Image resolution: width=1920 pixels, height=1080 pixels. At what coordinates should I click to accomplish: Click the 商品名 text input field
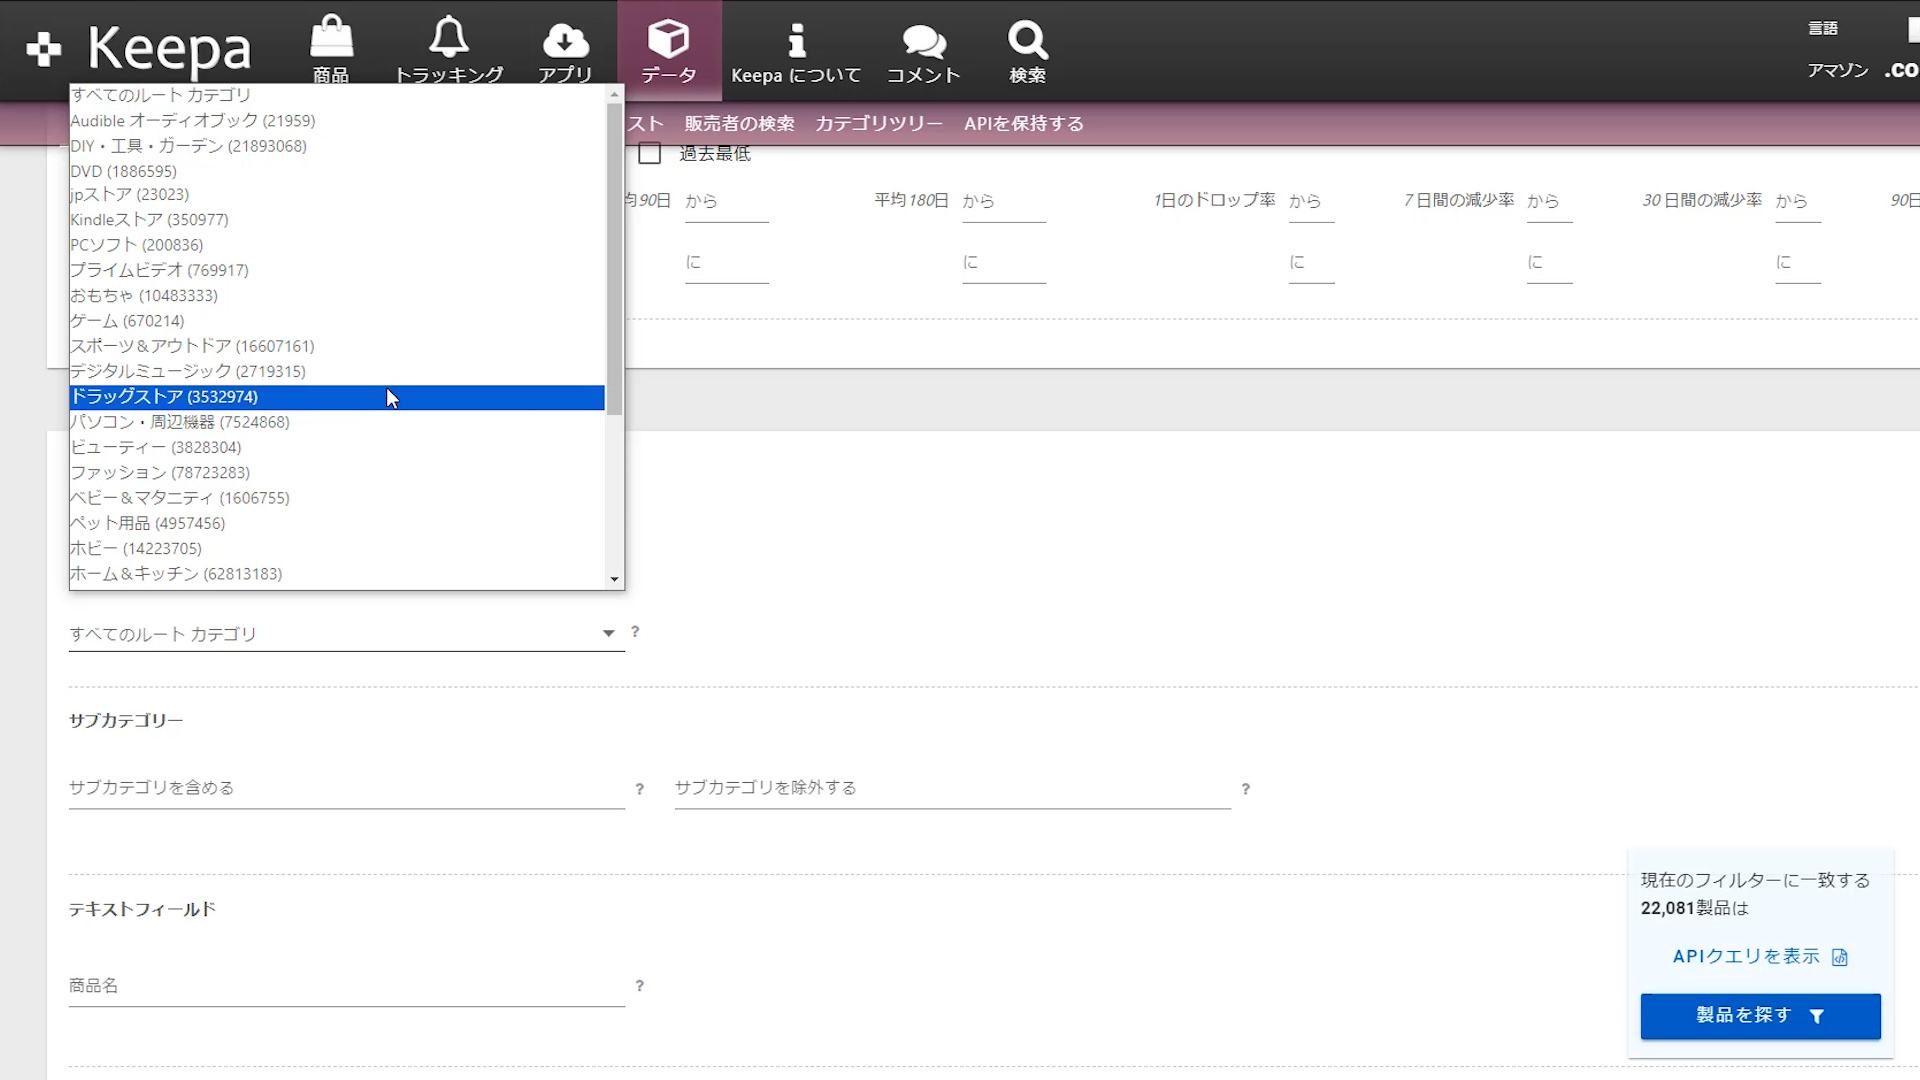click(346, 986)
